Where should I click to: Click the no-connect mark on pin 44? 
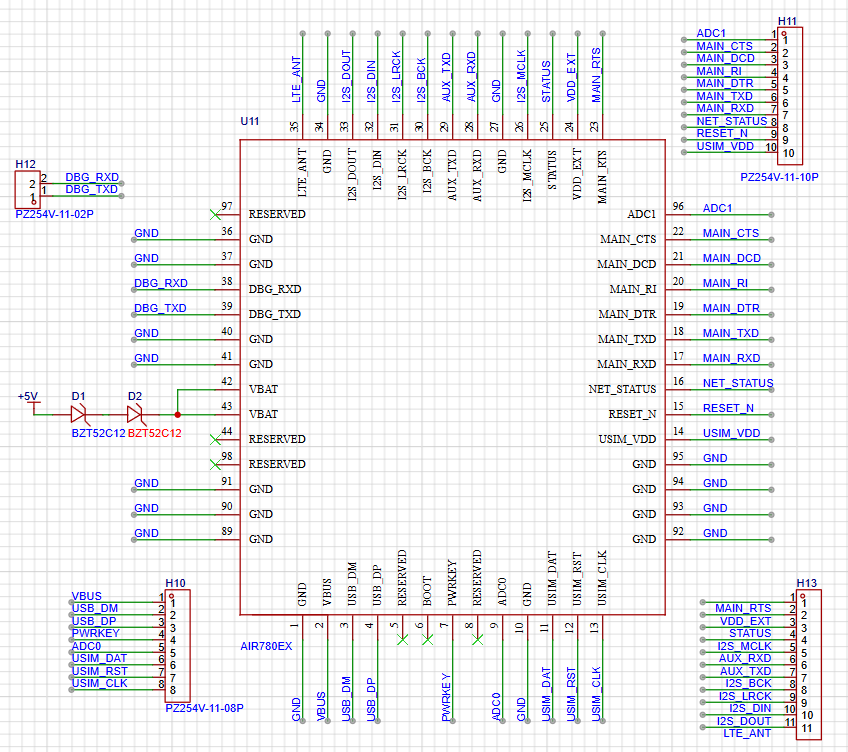point(215,440)
